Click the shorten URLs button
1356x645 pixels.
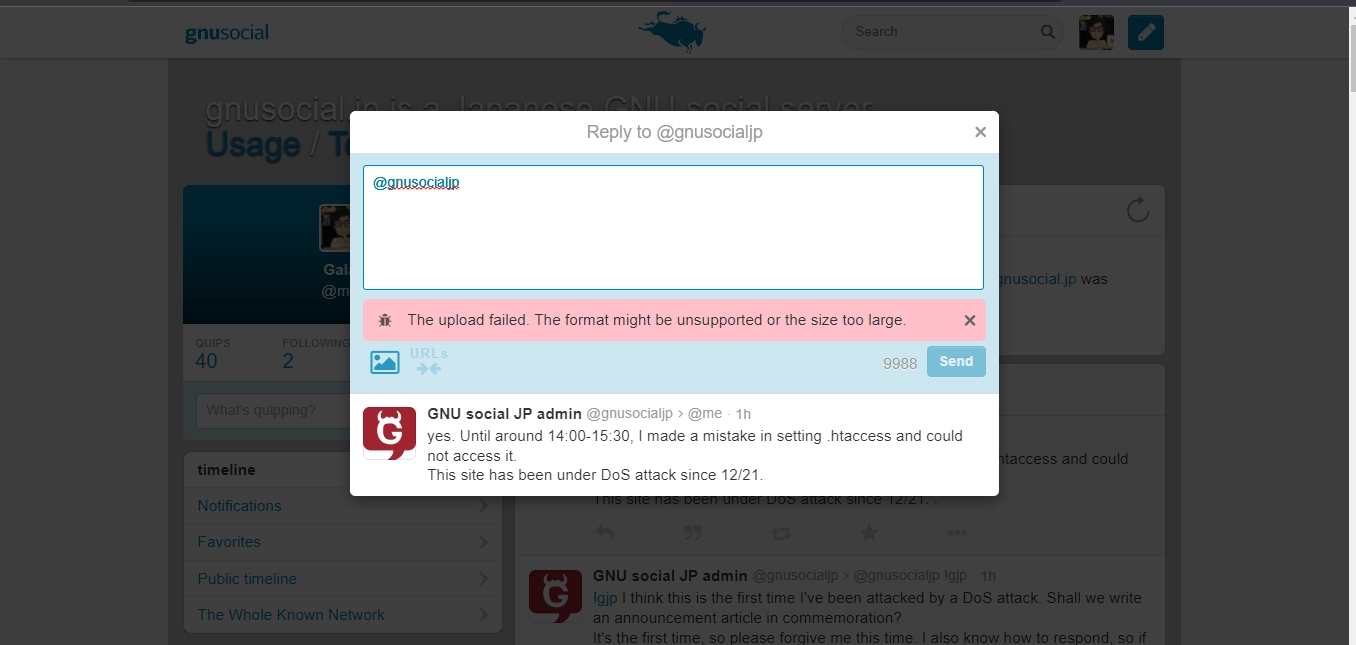(429, 361)
